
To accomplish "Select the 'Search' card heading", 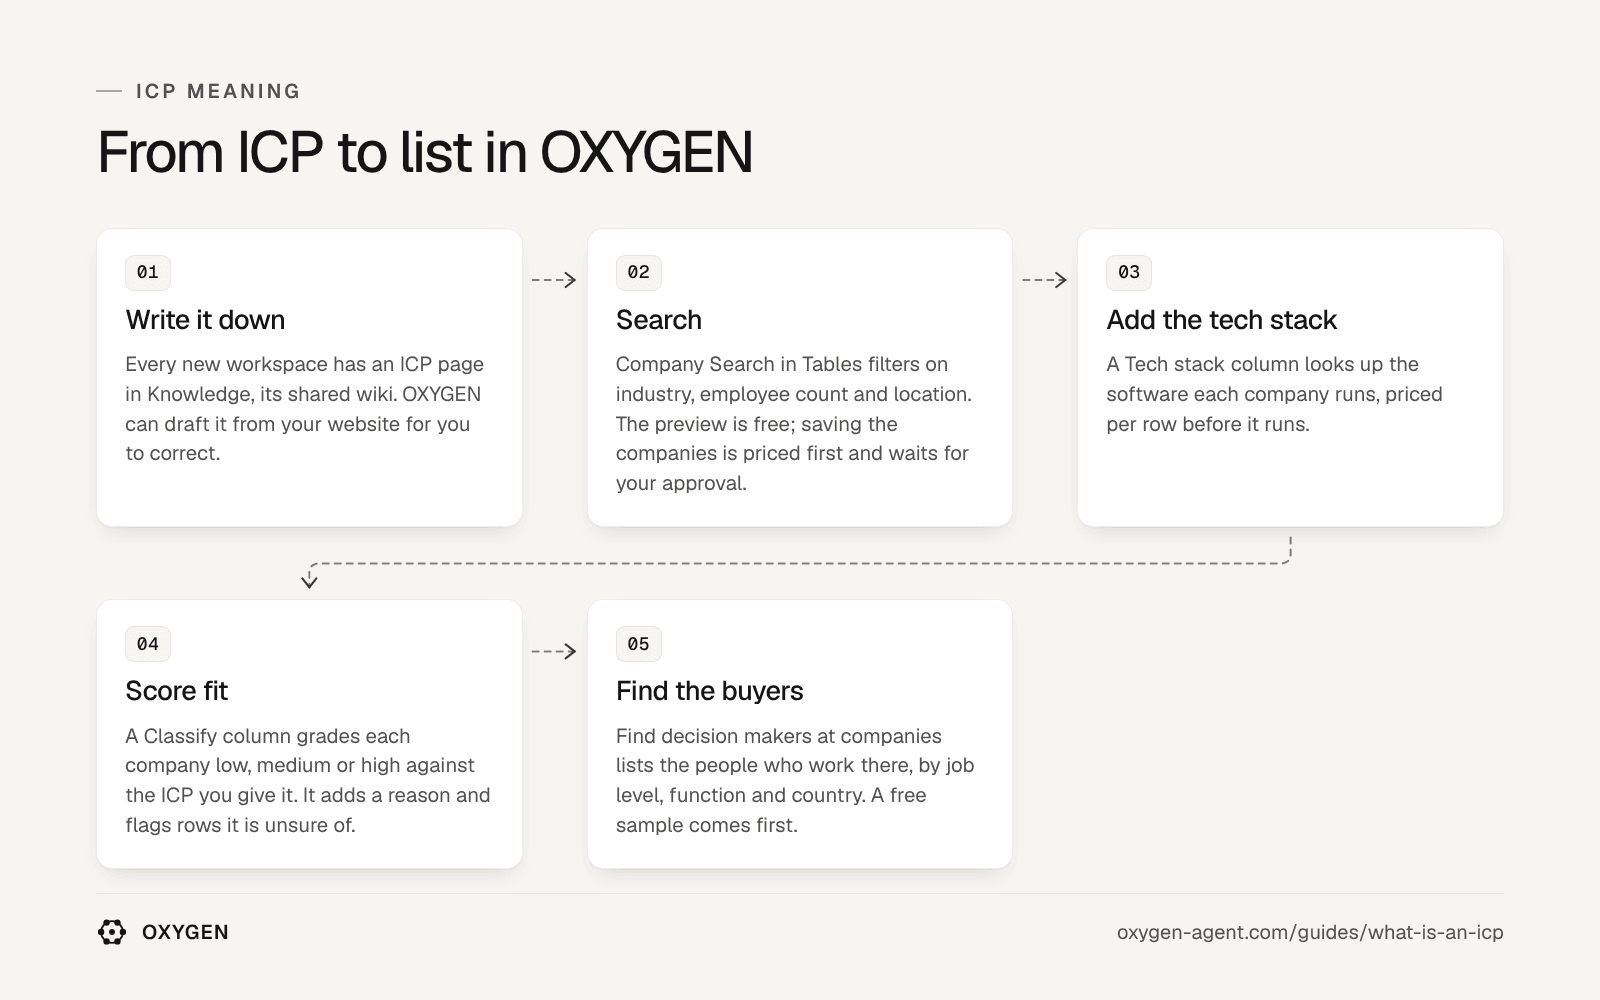I will 659,320.
